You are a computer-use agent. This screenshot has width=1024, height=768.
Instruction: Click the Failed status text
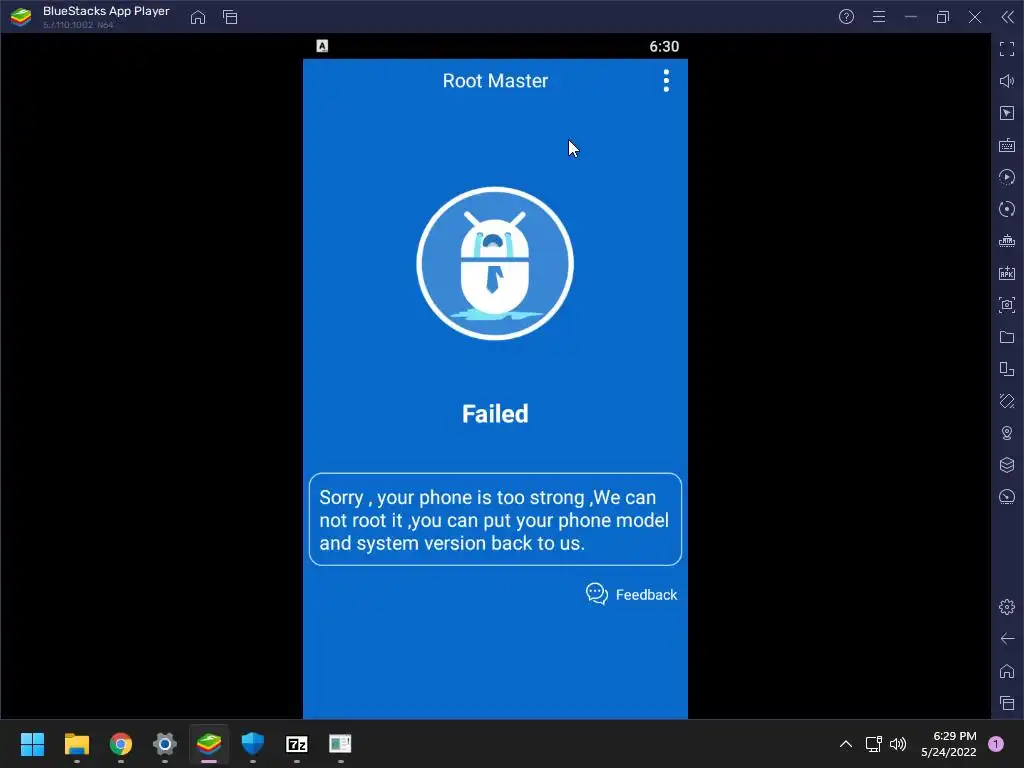click(495, 414)
